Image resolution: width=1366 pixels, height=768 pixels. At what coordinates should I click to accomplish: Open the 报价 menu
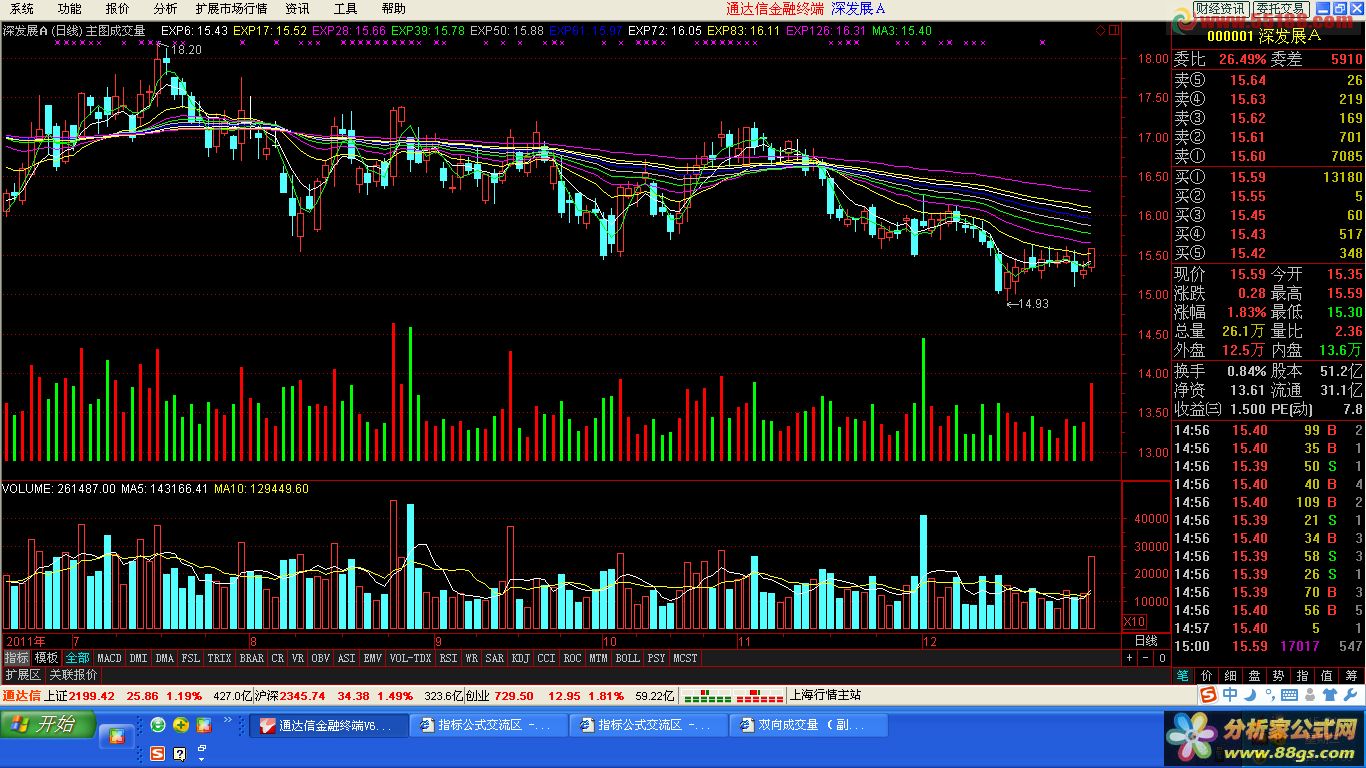tap(117, 8)
